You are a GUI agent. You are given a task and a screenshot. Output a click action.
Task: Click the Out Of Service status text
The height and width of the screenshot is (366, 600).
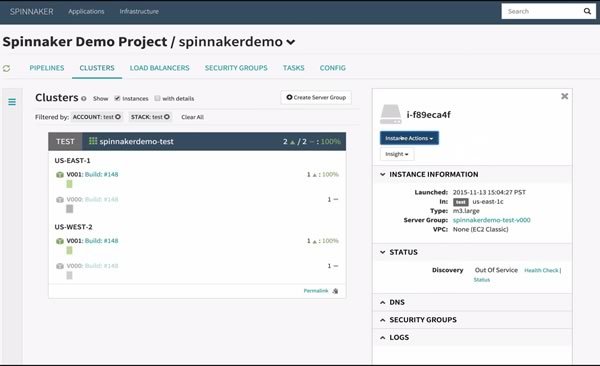click(x=496, y=270)
